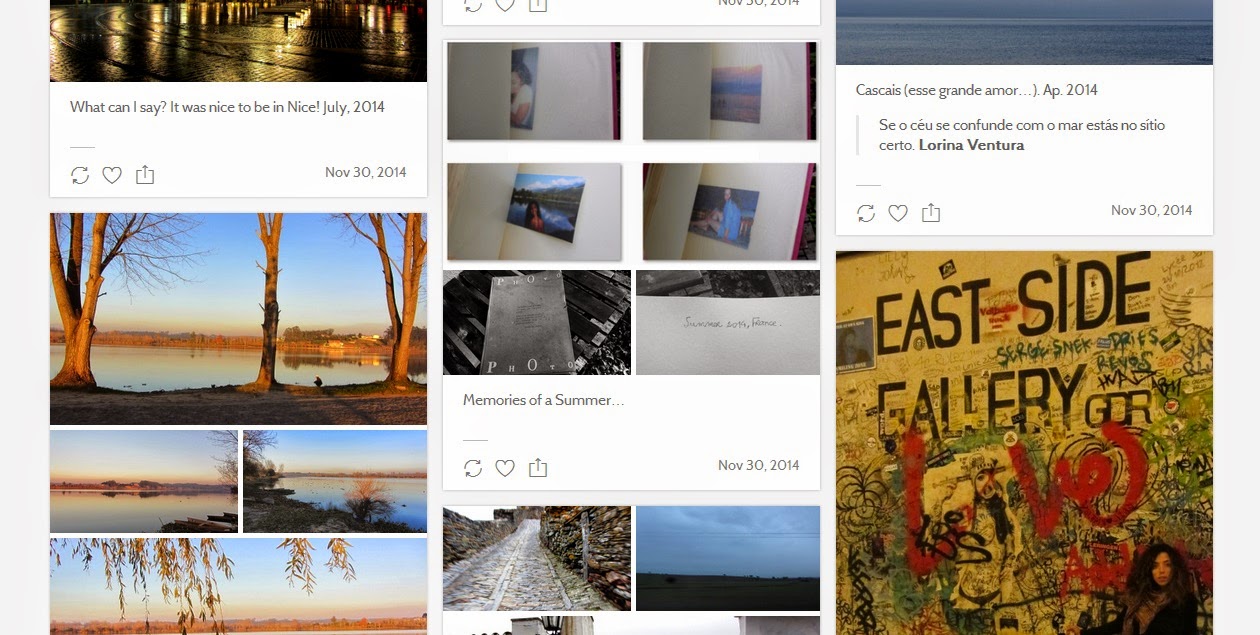Open the cobblestone alley photo

tap(537, 558)
